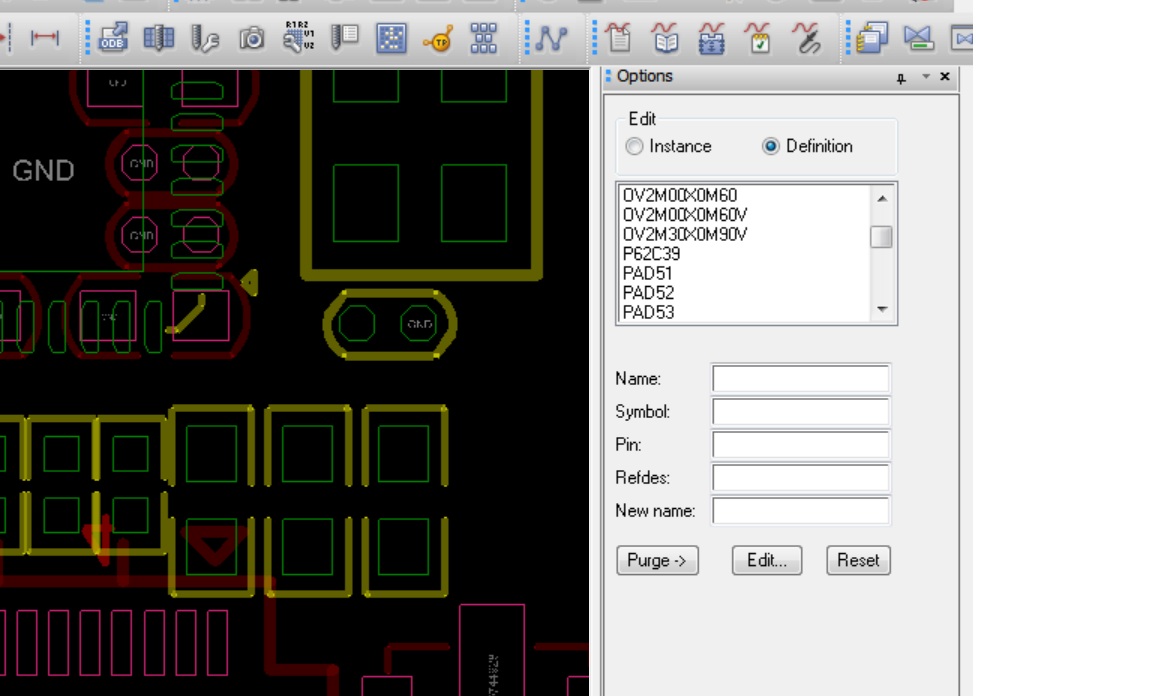The image size is (1152, 696).
Task: Select P62C39 in padstack list
Action: [x=652, y=254]
